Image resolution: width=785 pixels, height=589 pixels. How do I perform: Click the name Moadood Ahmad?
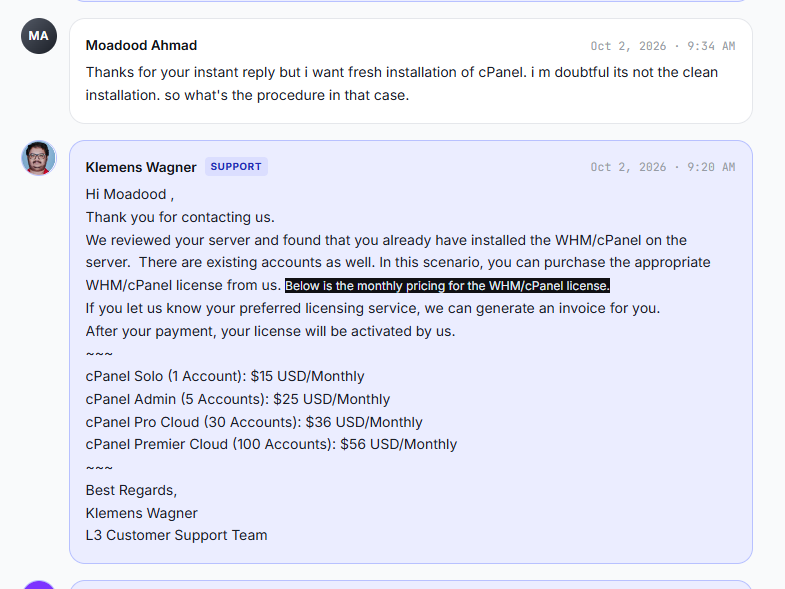141,46
